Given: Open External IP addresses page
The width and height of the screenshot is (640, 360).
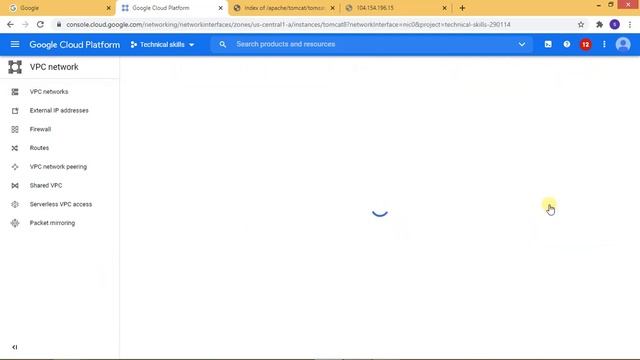Looking at the screenshot, I should 60,111.
